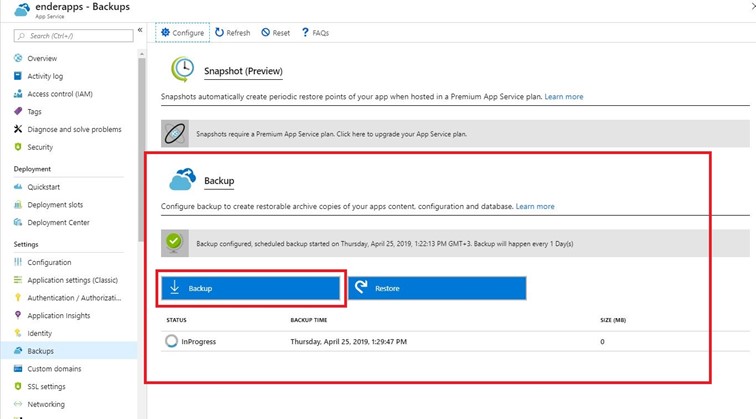
Task: Click the Diagnose wrench icon
Action: pyautogui.click(x=18, y=129)
